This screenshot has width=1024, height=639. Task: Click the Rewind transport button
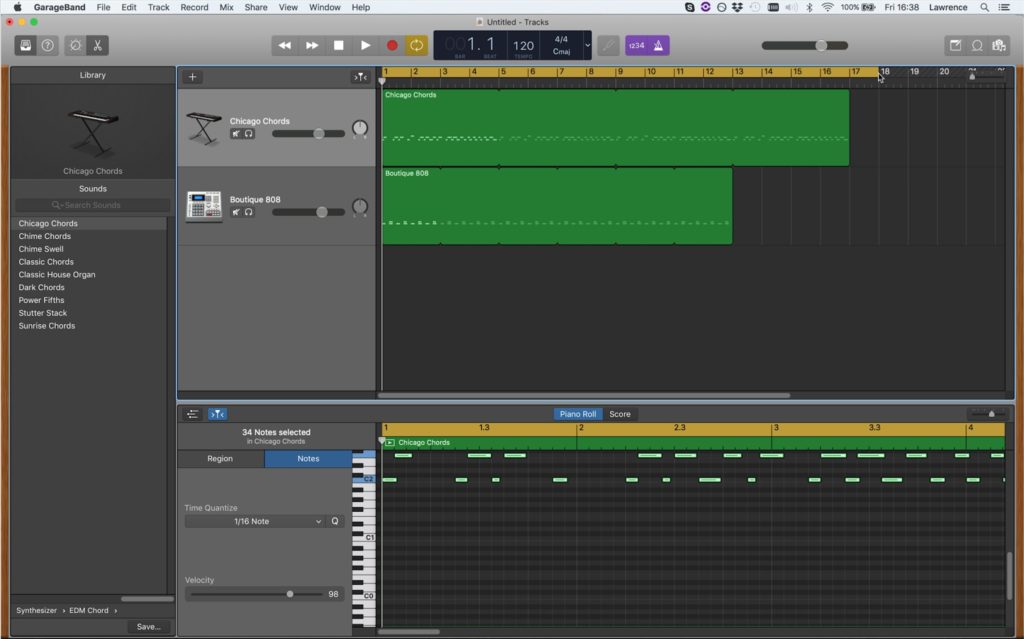(x=285, y=45)
